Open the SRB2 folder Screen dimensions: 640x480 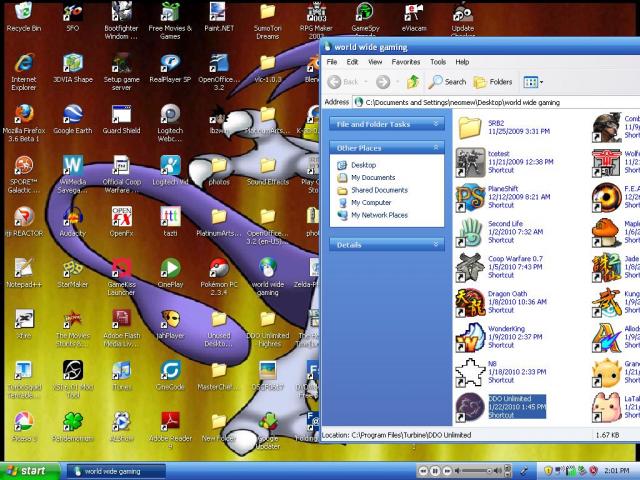click(x=471, y=126)
